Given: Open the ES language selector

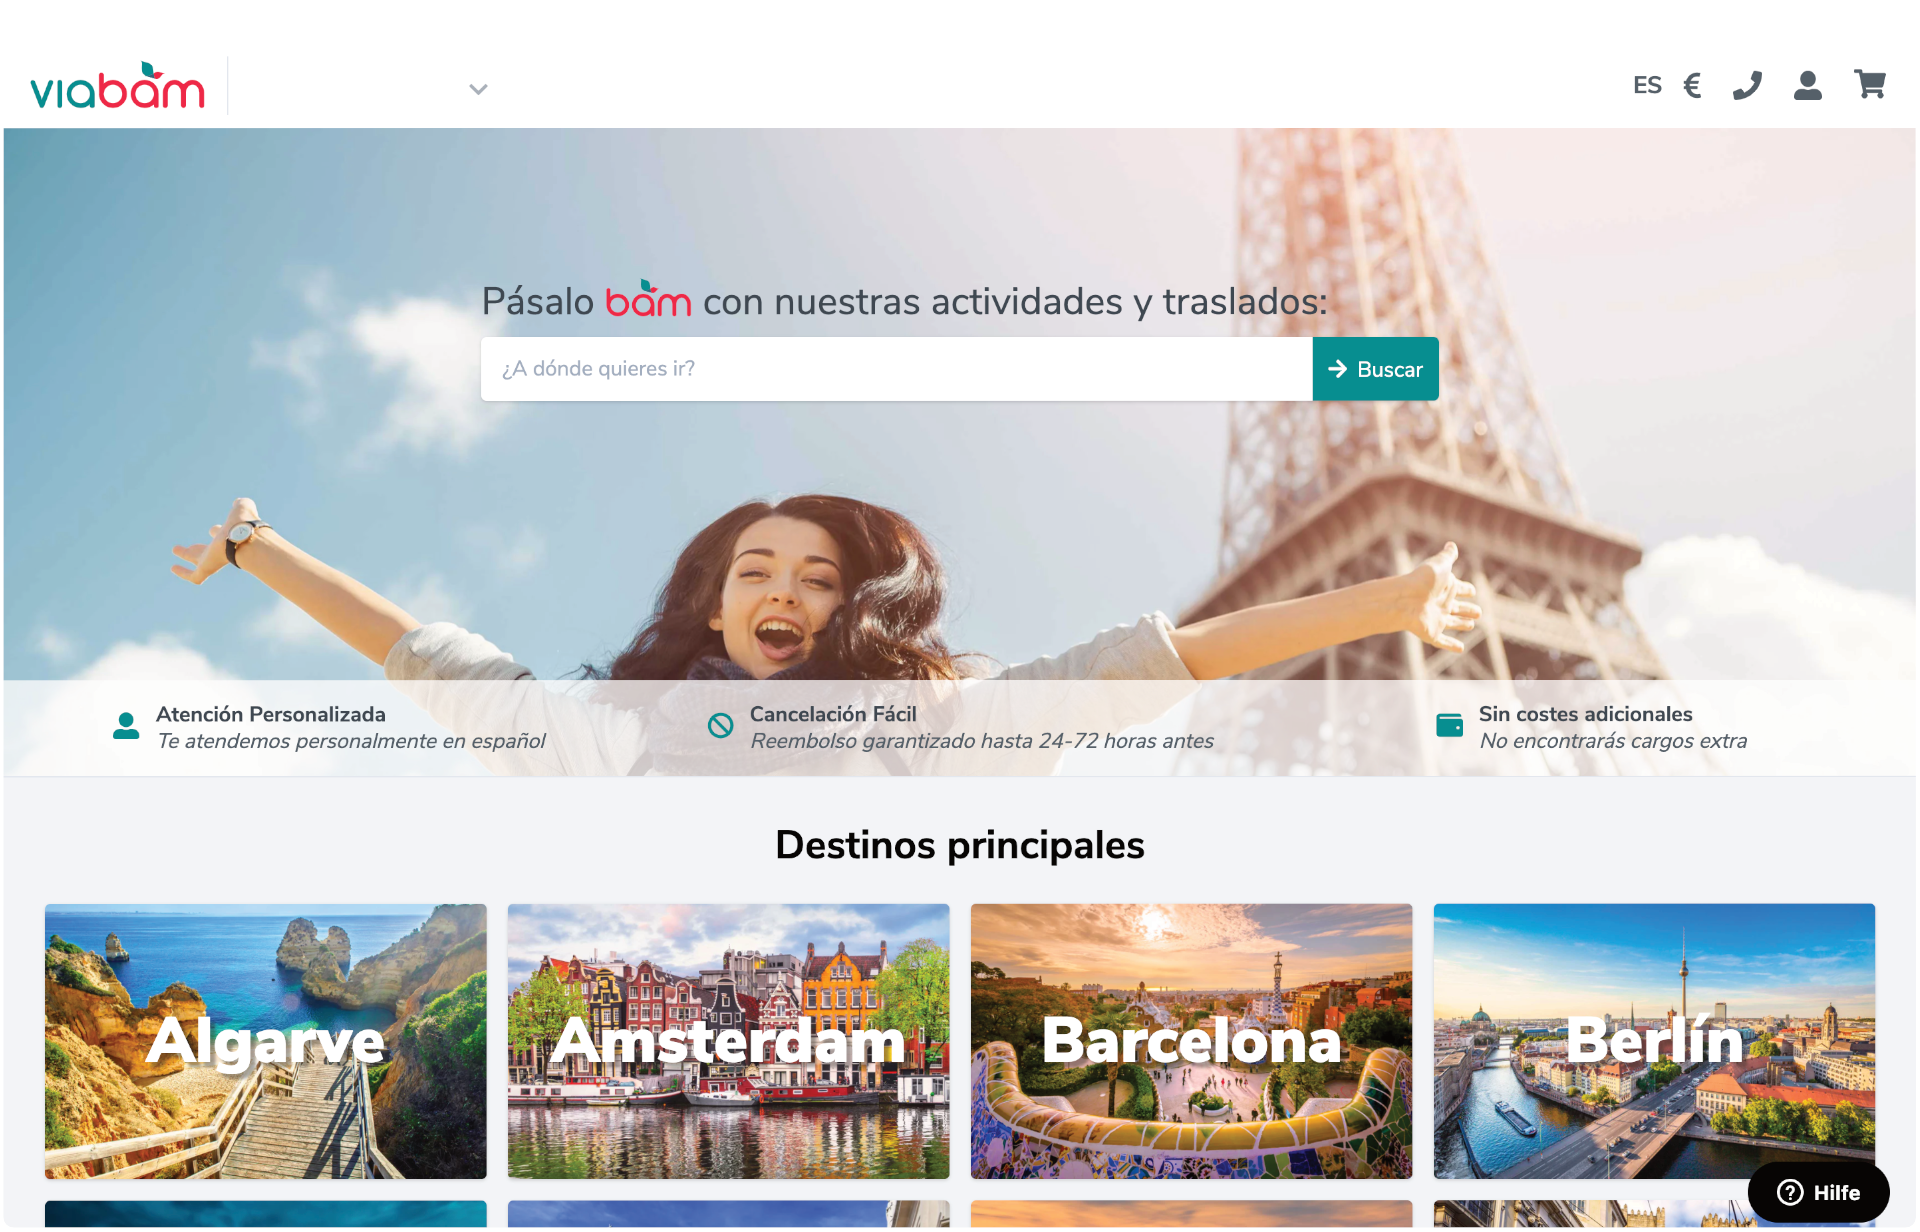Looking at the screenshot, I should pos(1647,85).
